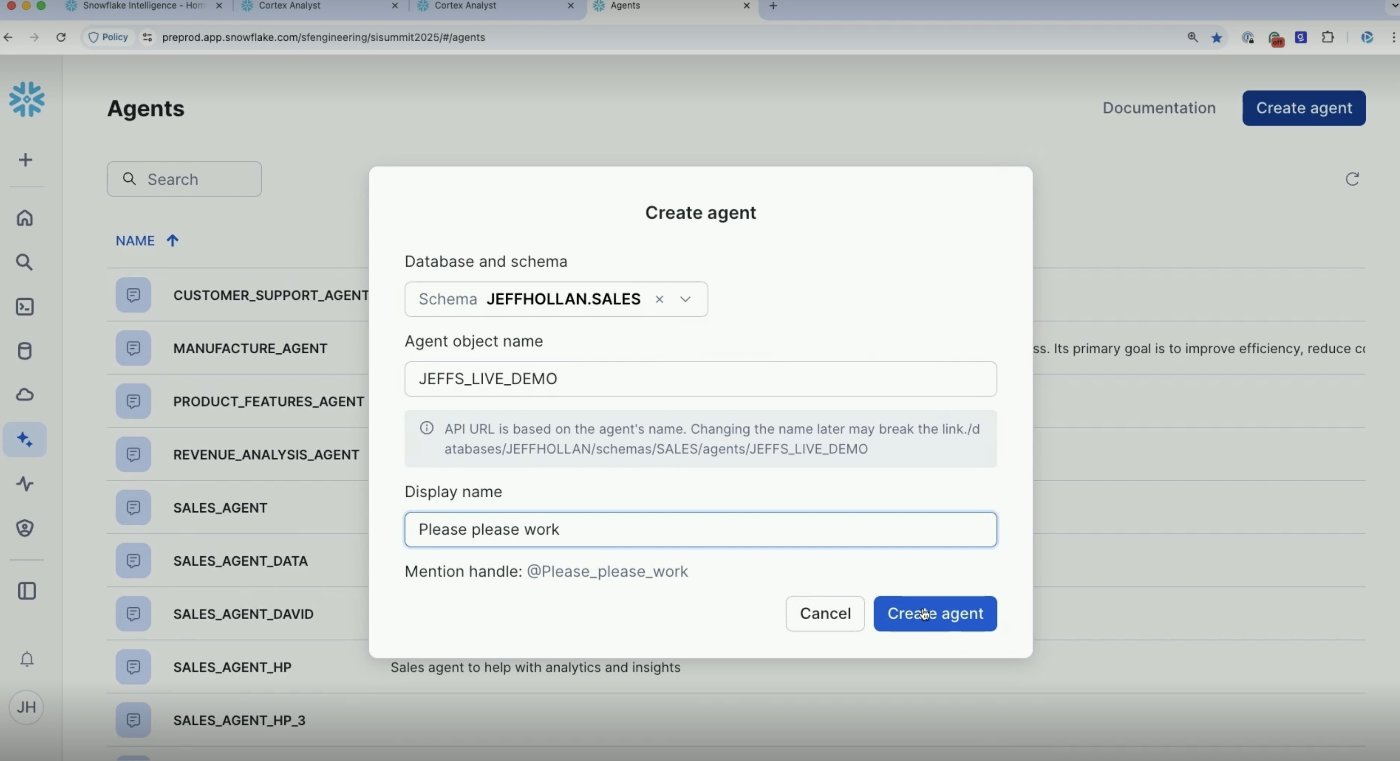Click the API URL info icon
Image resolution: width=1400 pixels, height=761 pixels.
click(427, 428)
